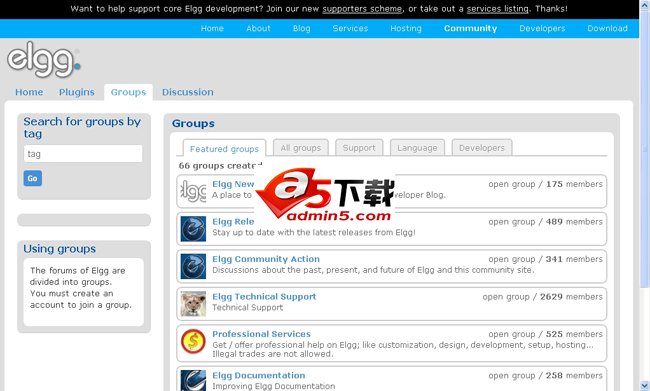Click the Go search button

point(33,178)
